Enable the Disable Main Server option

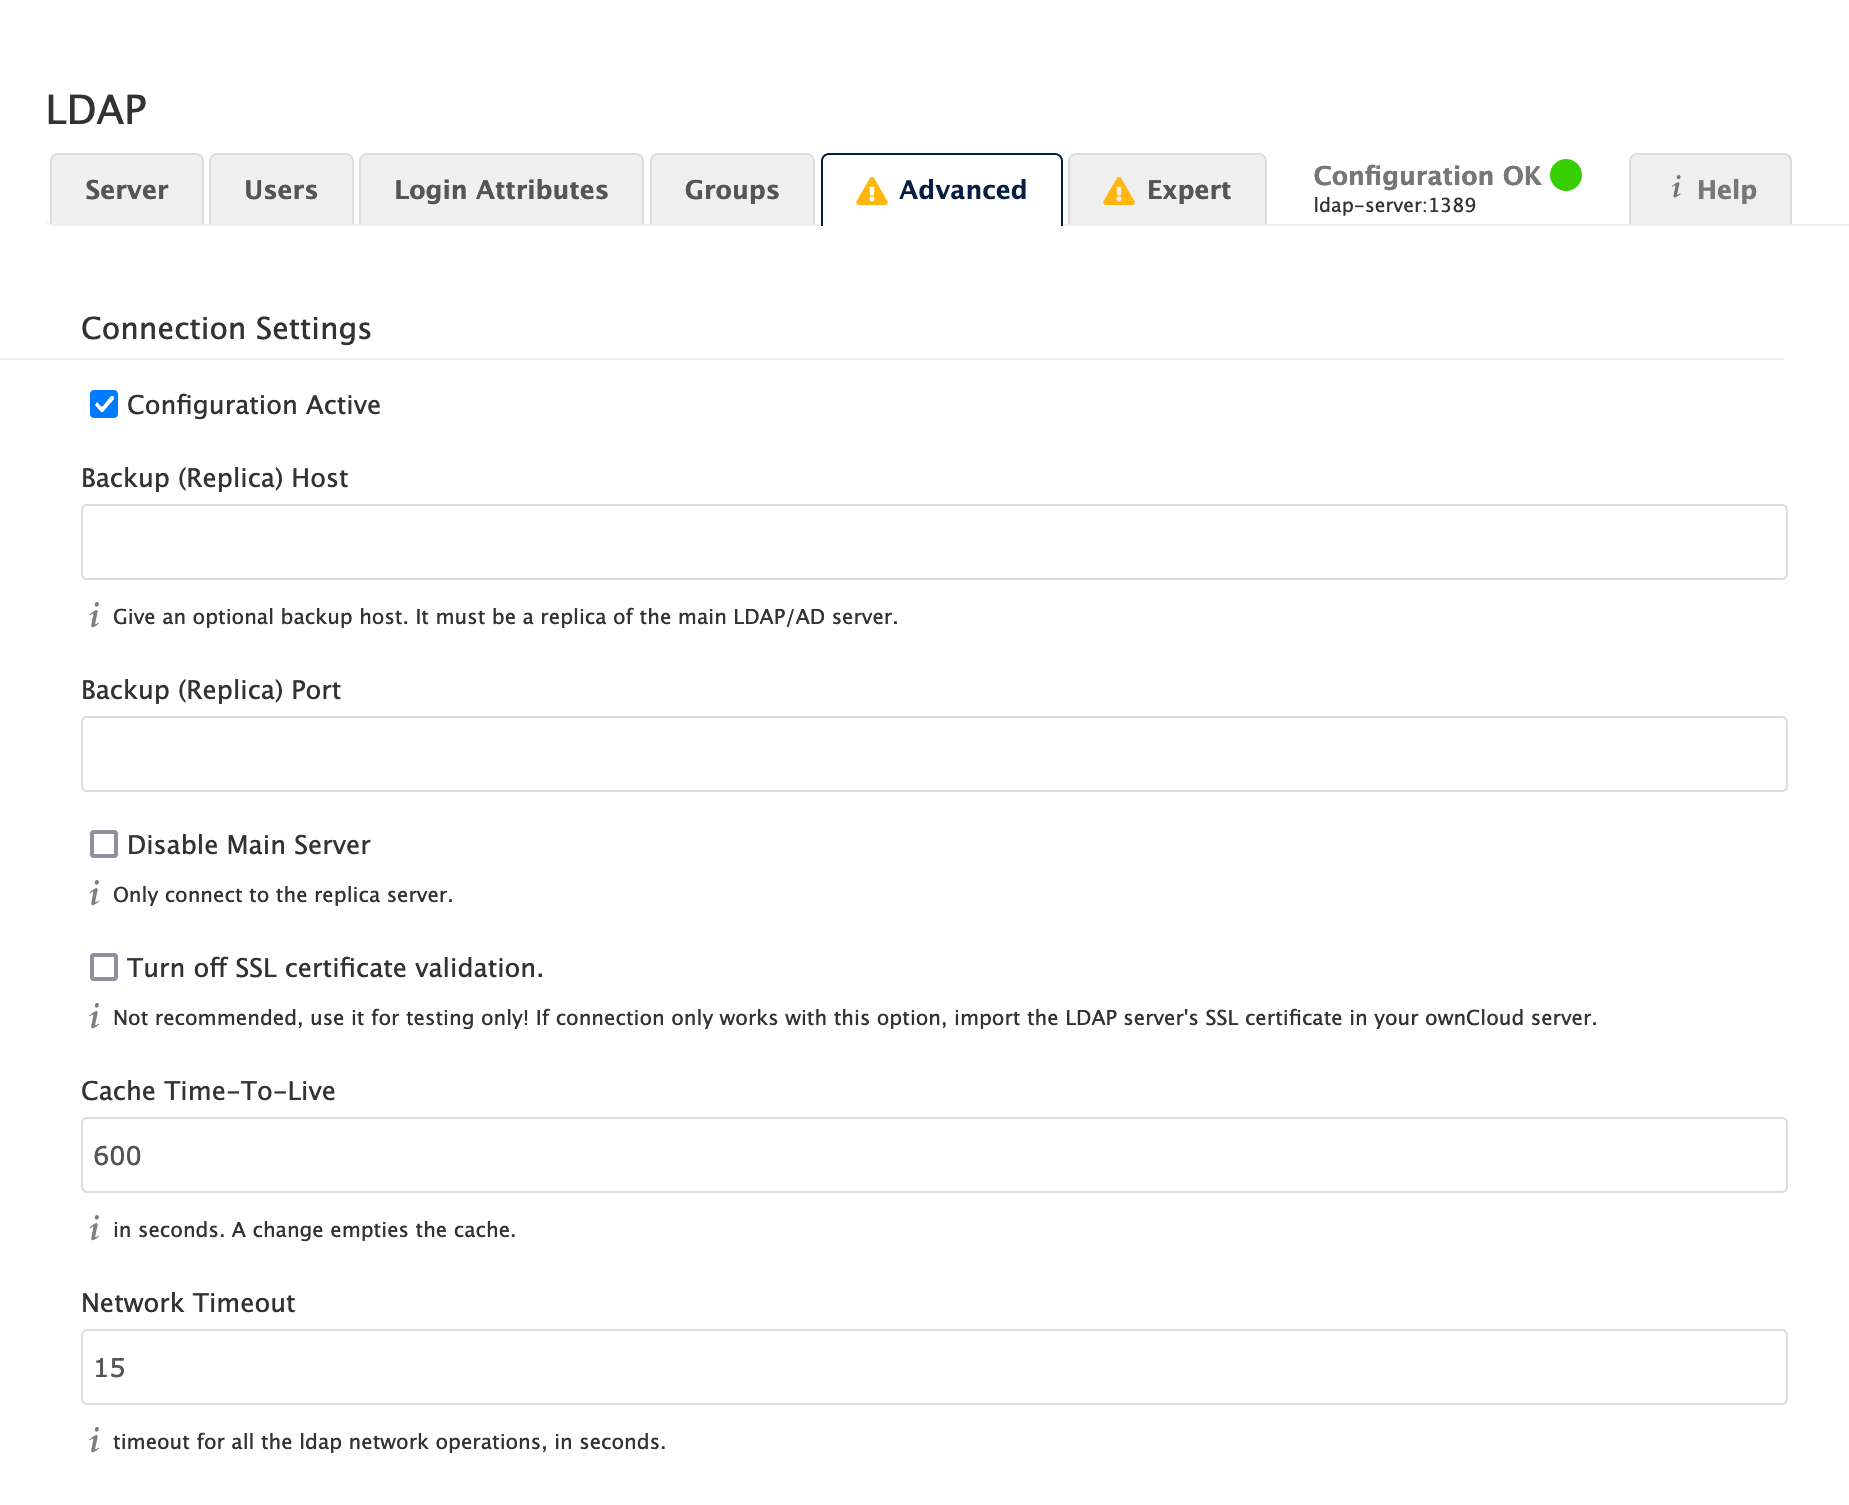[103, 844]
